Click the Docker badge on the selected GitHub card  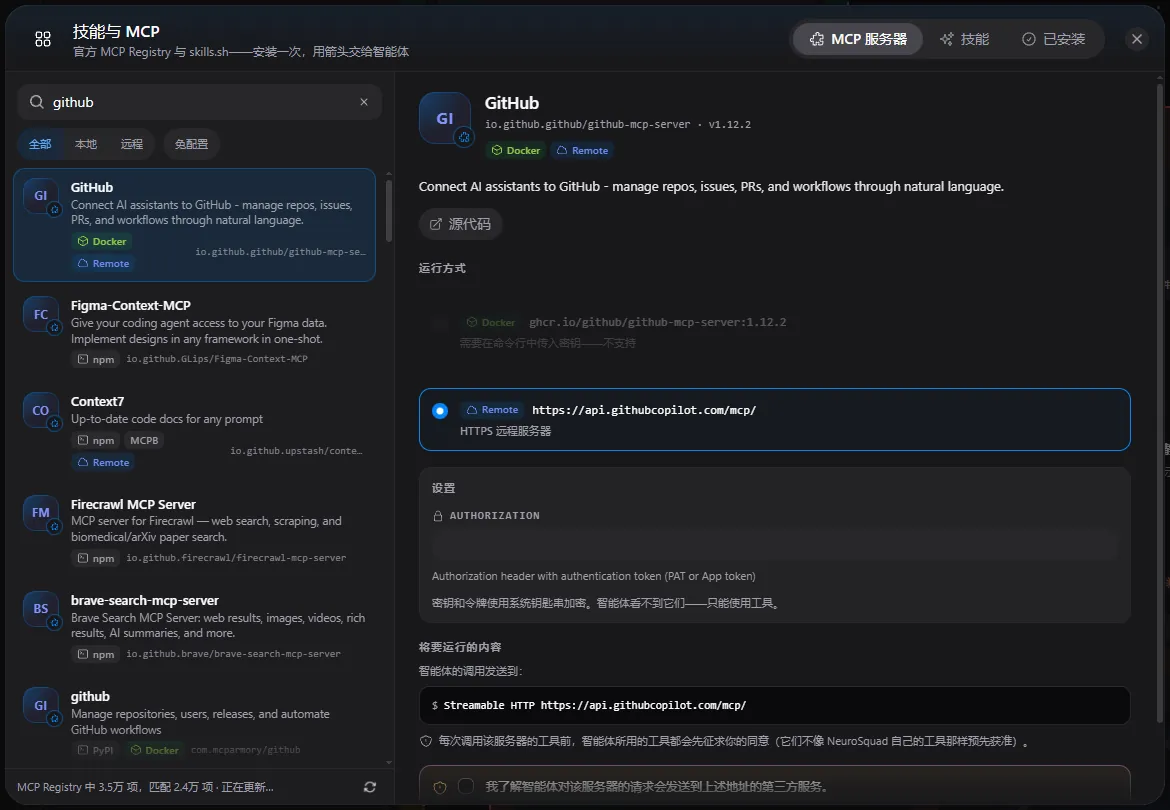102,241
